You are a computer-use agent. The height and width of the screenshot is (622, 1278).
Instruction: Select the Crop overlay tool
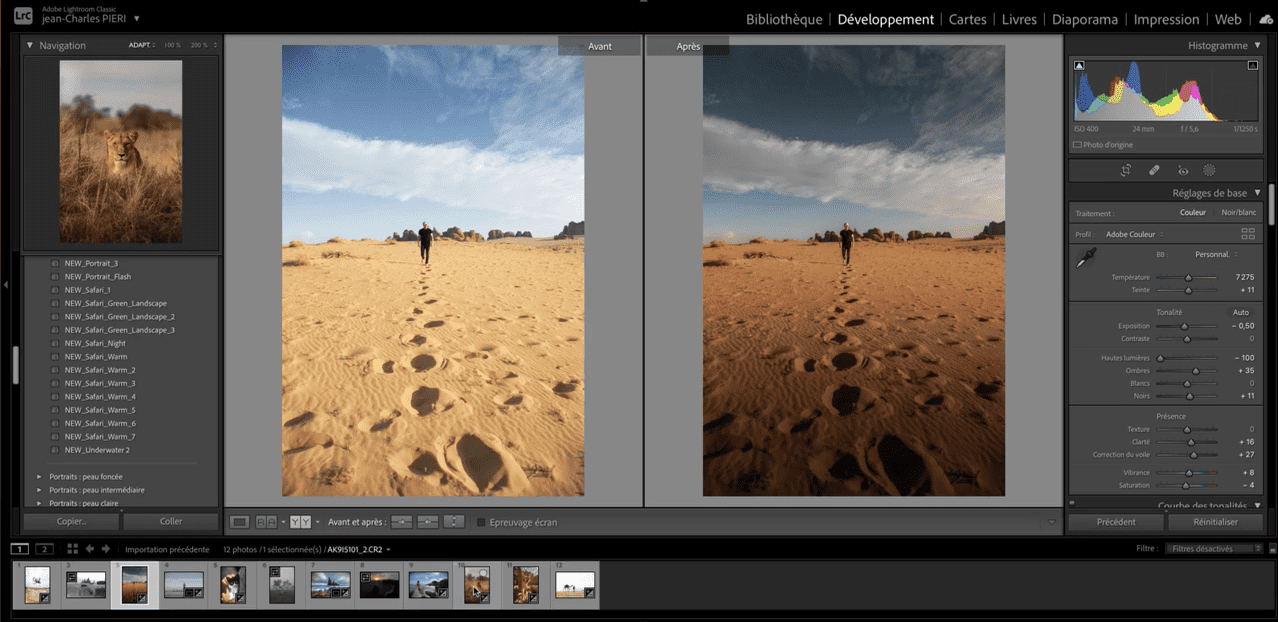(1126, 171)
